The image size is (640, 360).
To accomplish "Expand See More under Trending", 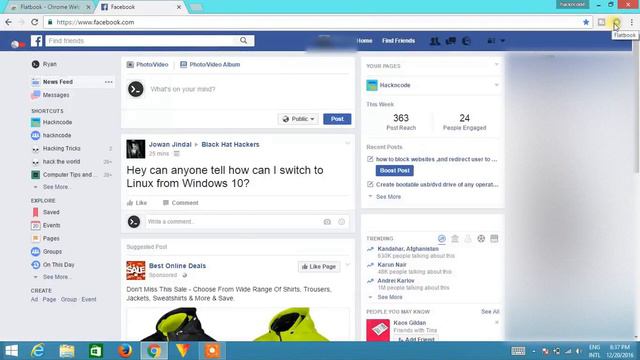I will (389, 297).
